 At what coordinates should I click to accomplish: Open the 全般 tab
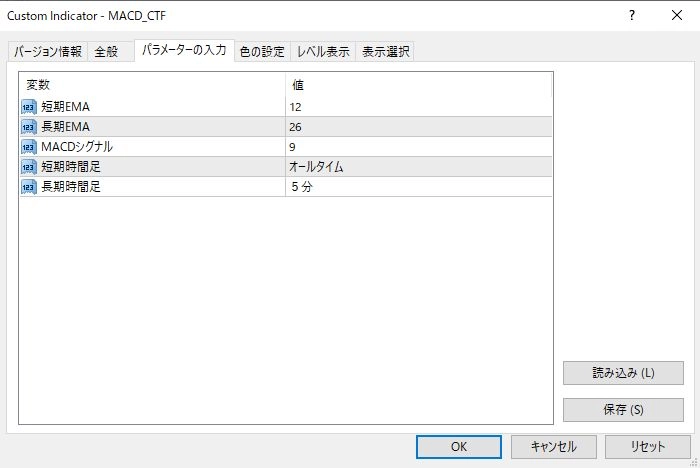(106, 52)
